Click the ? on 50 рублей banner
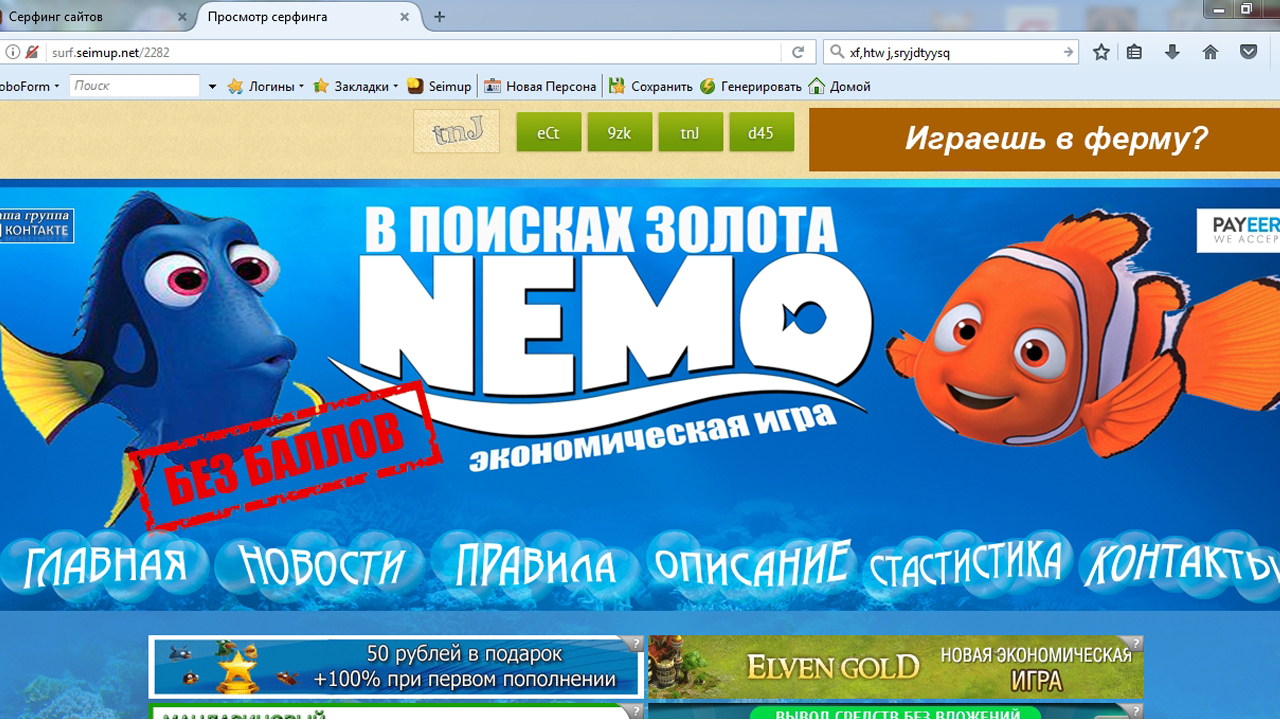 point(634,644)
